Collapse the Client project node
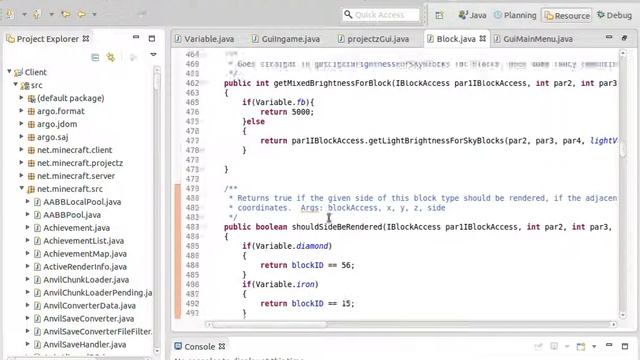 click(9, 71)
